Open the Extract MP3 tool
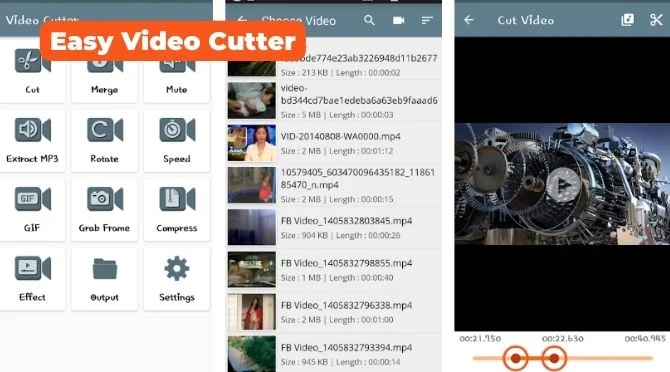 tap(32, 141)
